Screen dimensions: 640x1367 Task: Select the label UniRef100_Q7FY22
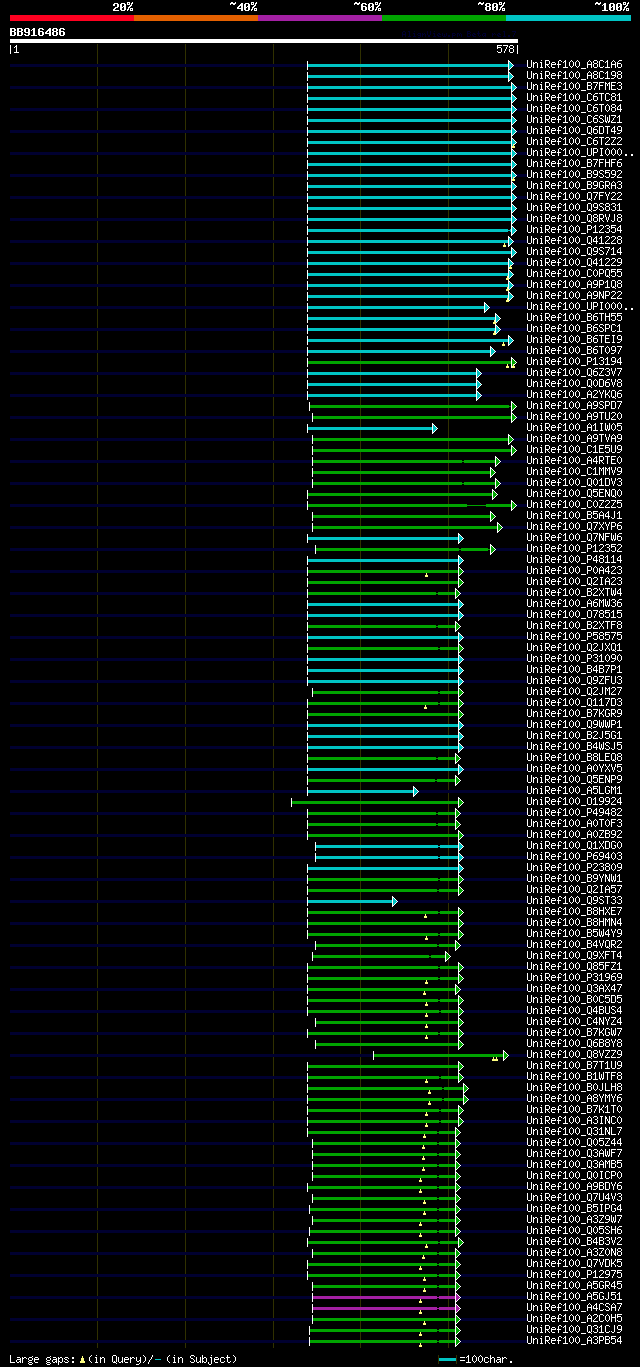pyautogui.click(x=574, y=196)
